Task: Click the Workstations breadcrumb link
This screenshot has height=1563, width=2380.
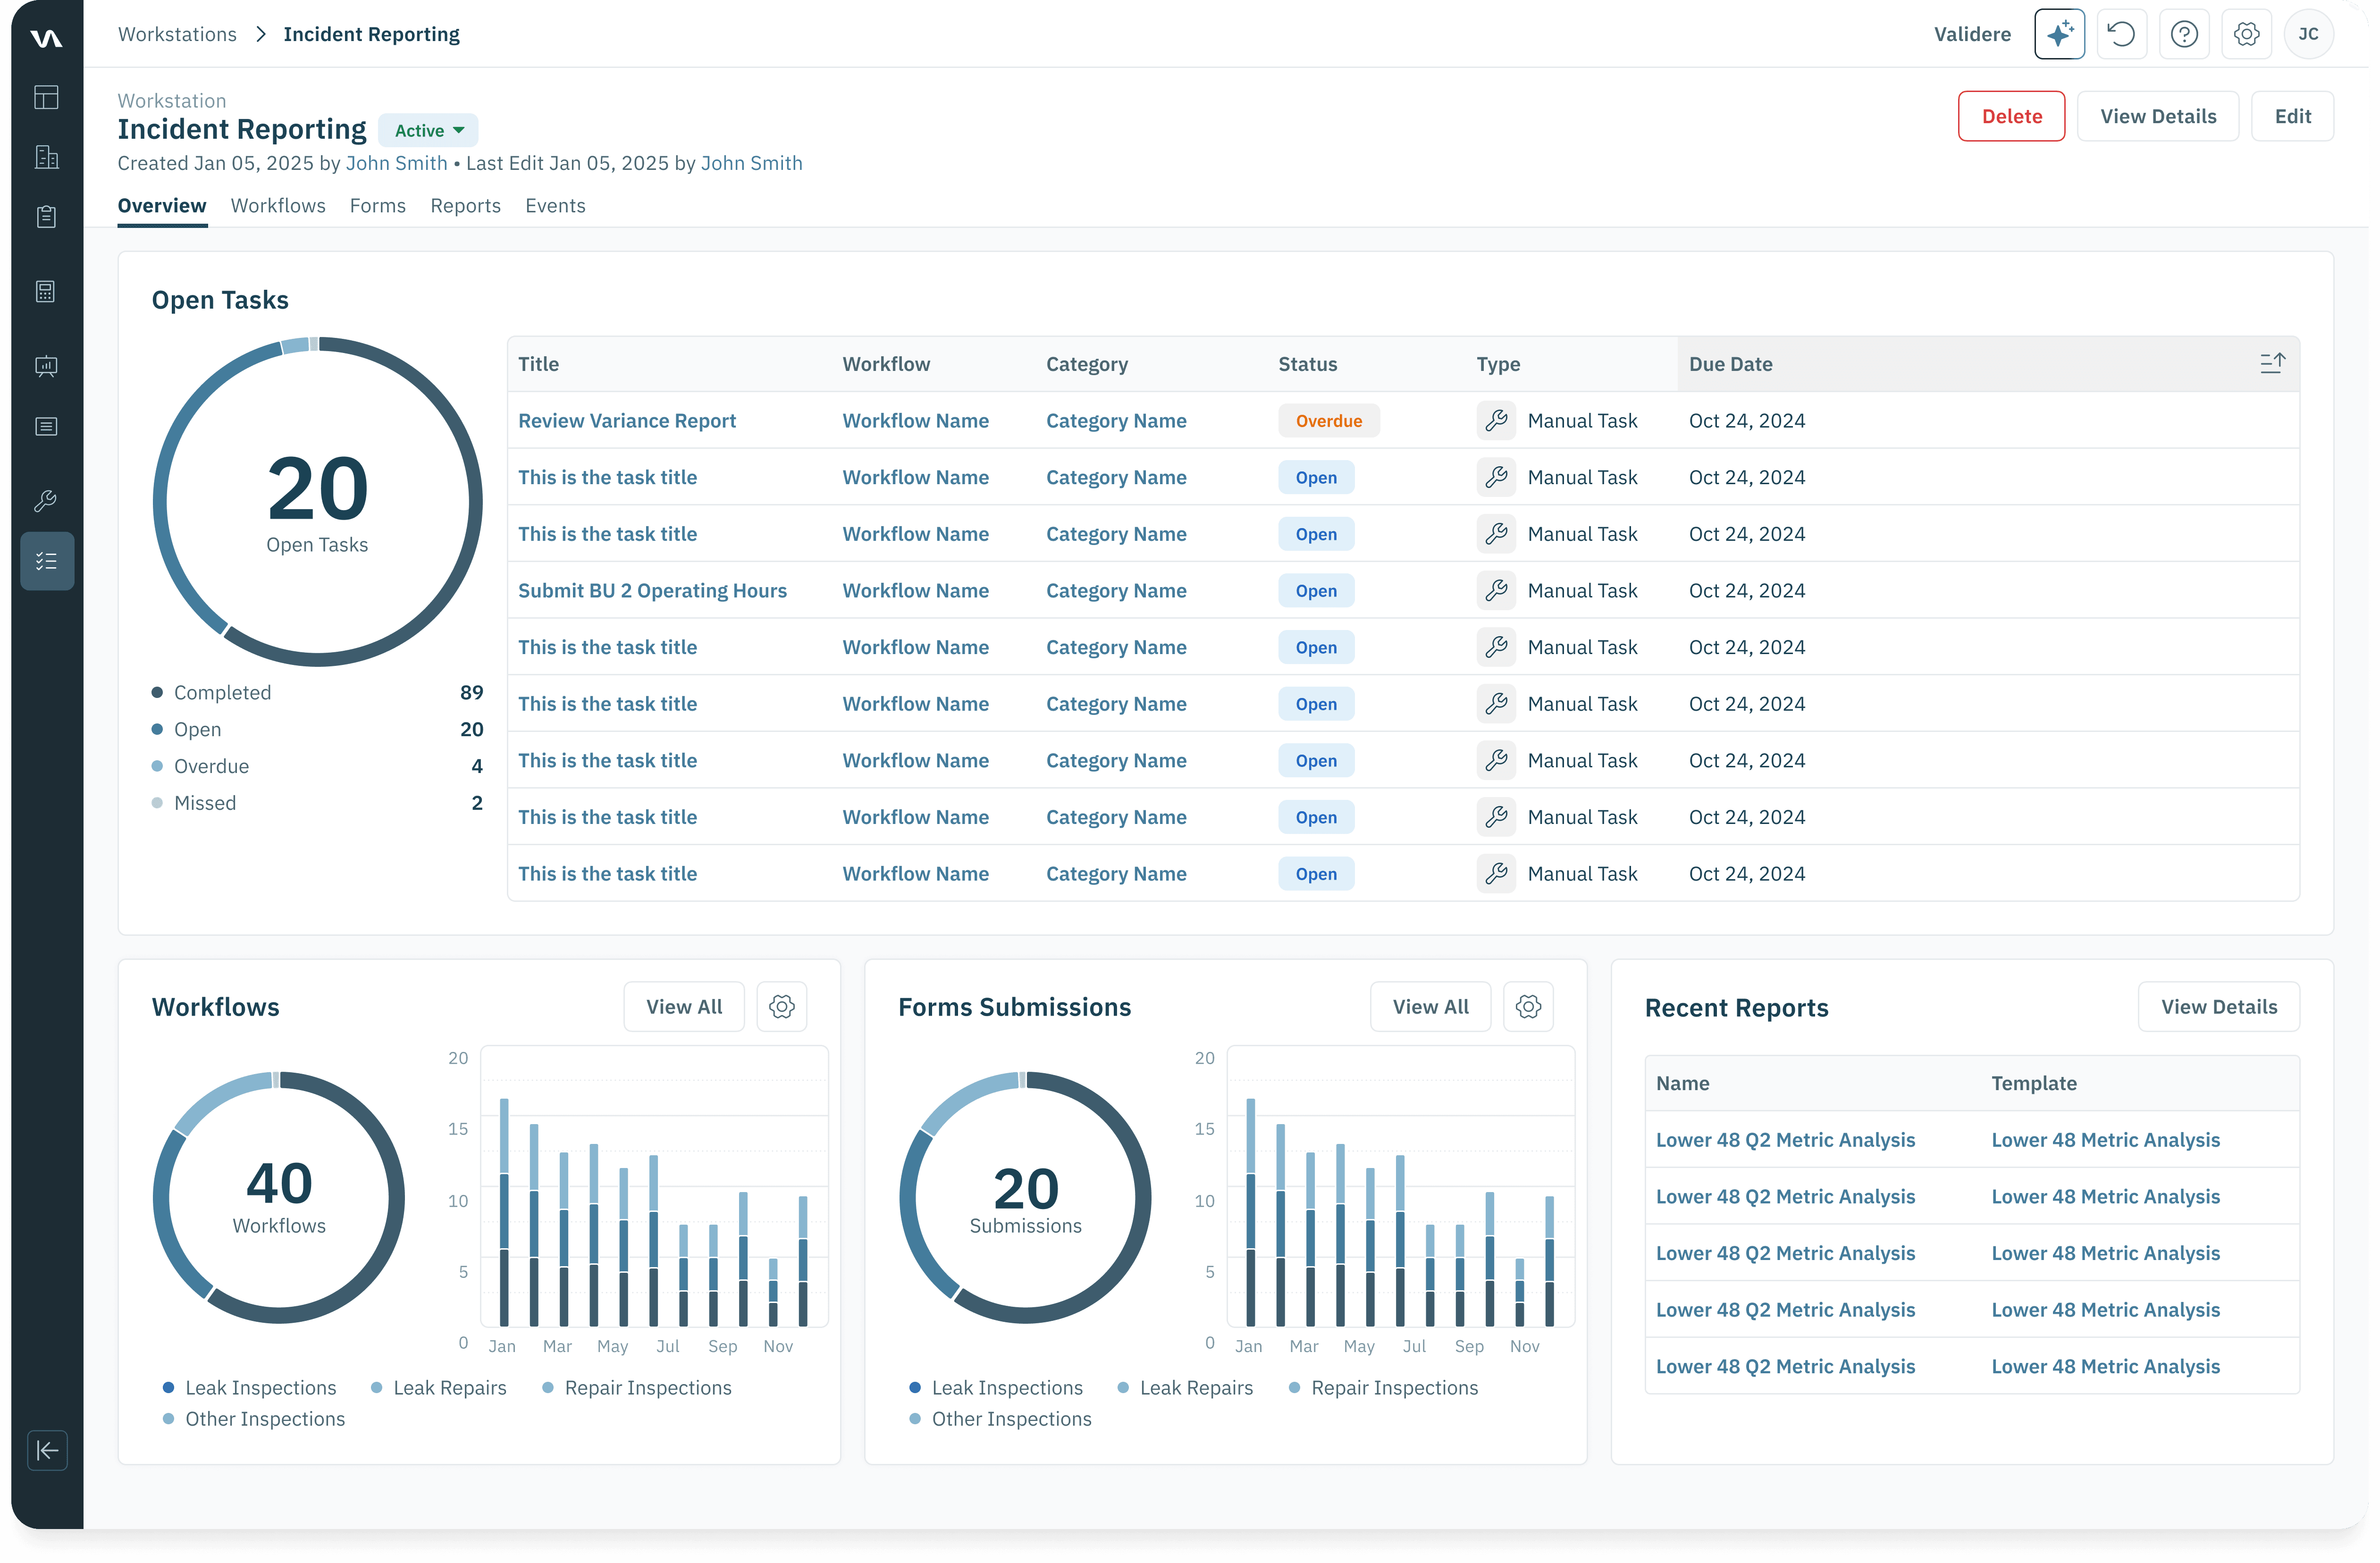Action: pos(177,34)
